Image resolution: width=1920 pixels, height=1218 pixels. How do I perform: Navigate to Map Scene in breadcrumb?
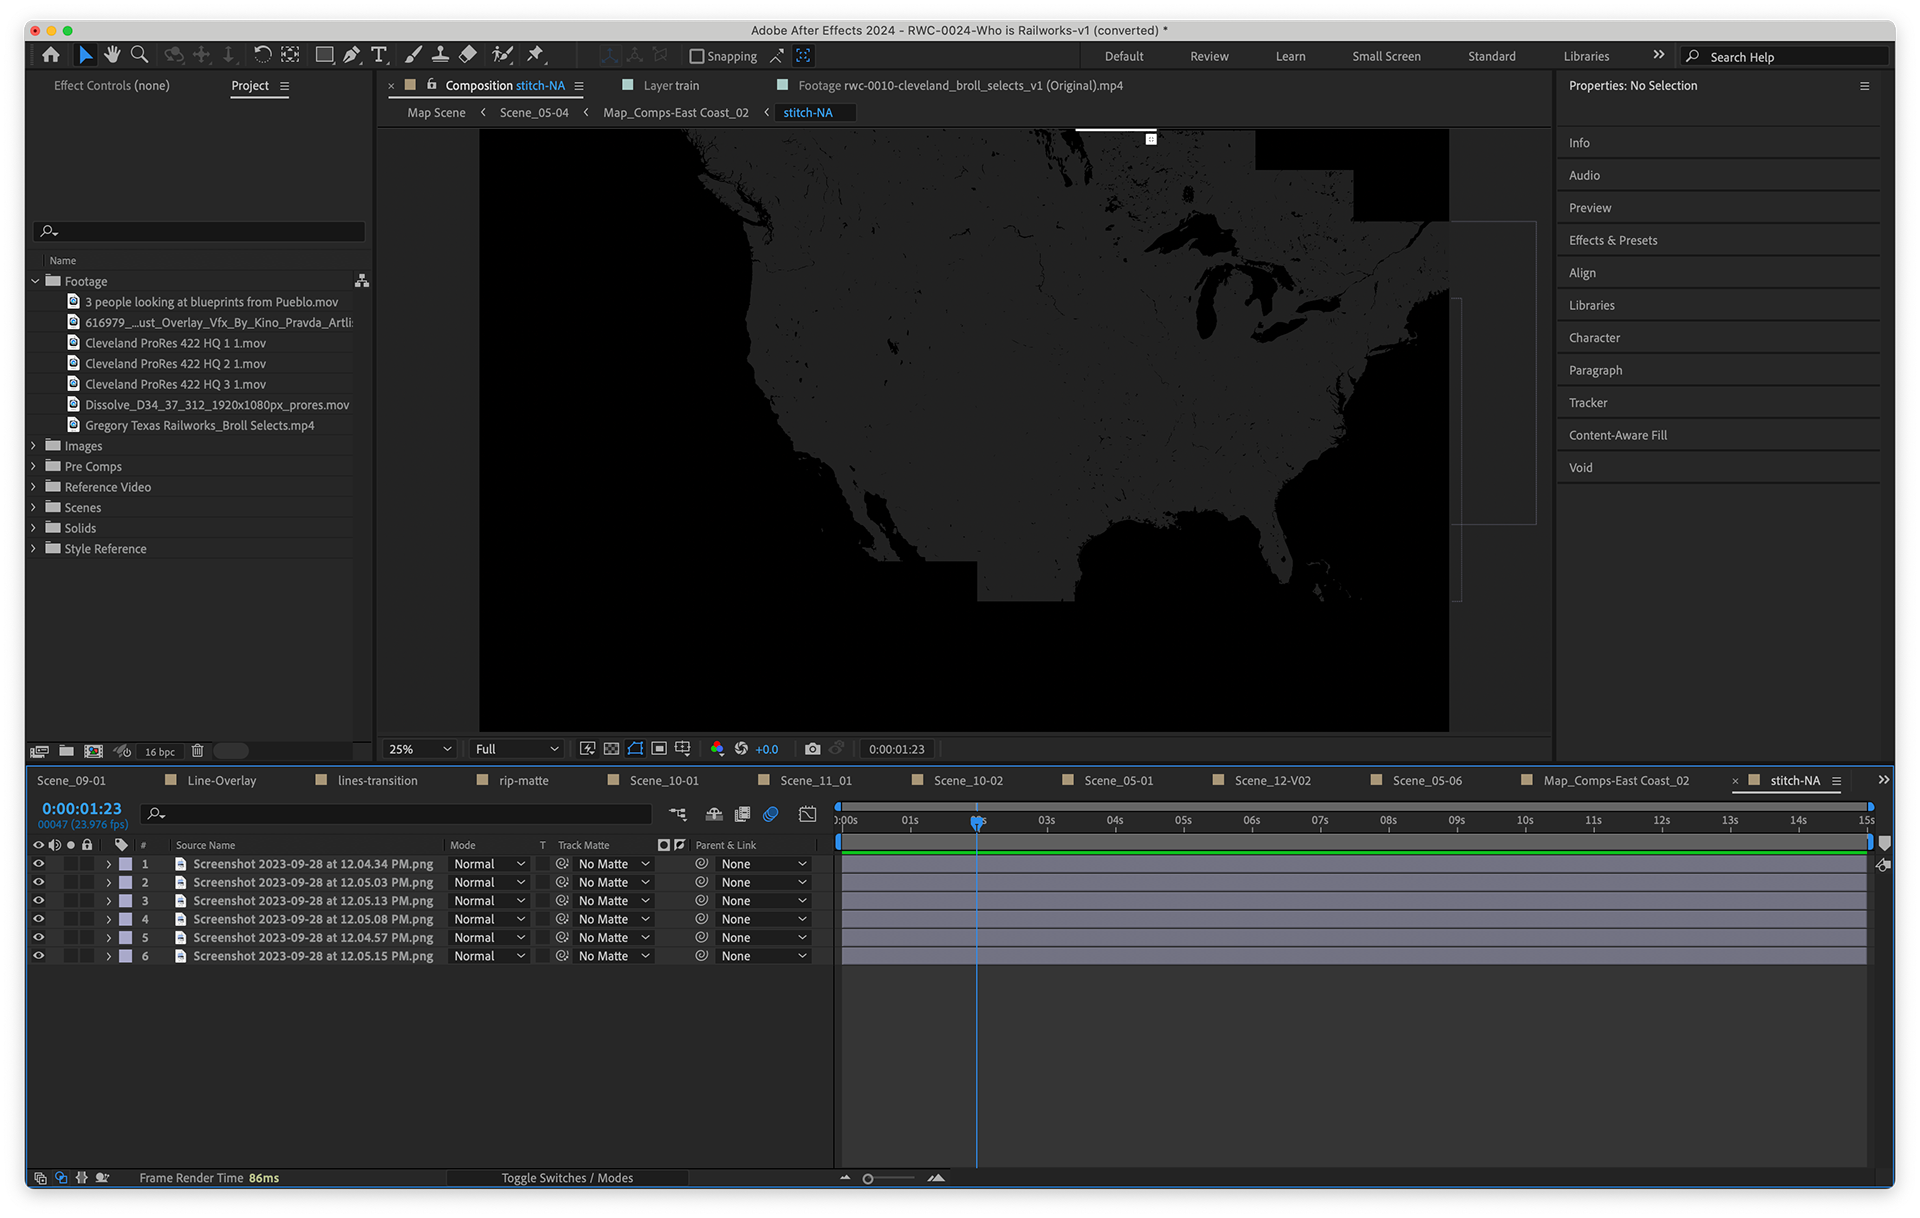436,113
